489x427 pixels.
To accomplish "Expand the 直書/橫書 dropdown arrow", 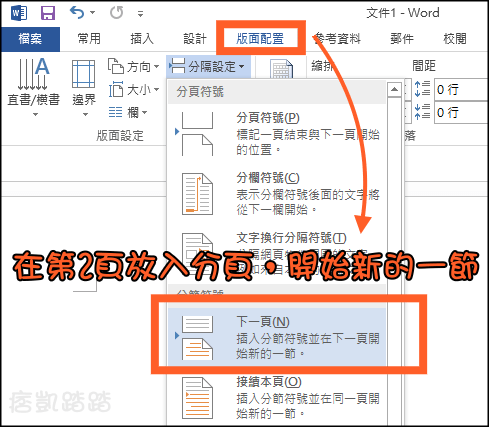I will (x=35, y=115).
